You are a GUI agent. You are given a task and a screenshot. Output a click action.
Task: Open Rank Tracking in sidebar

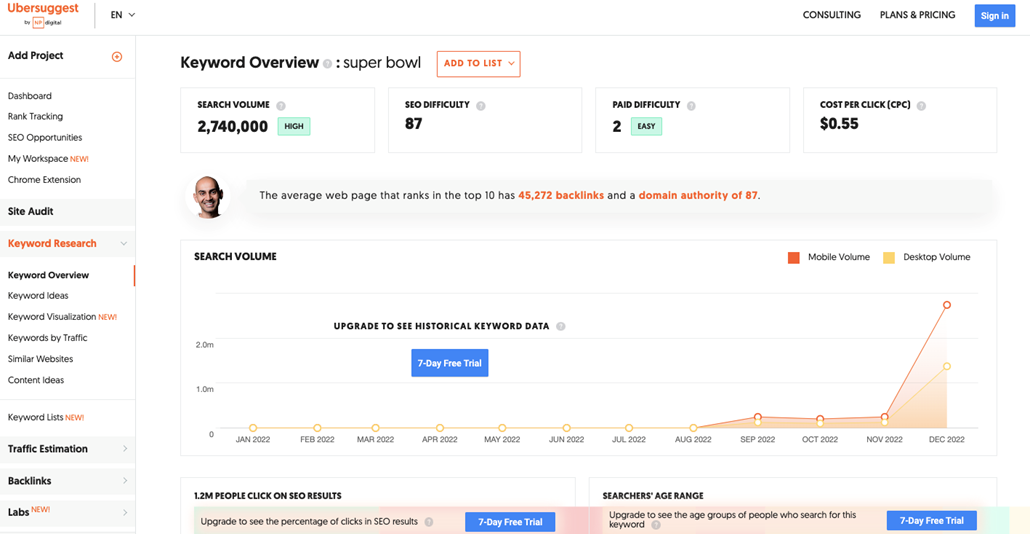pyautogui.click(x=35, y=116)
